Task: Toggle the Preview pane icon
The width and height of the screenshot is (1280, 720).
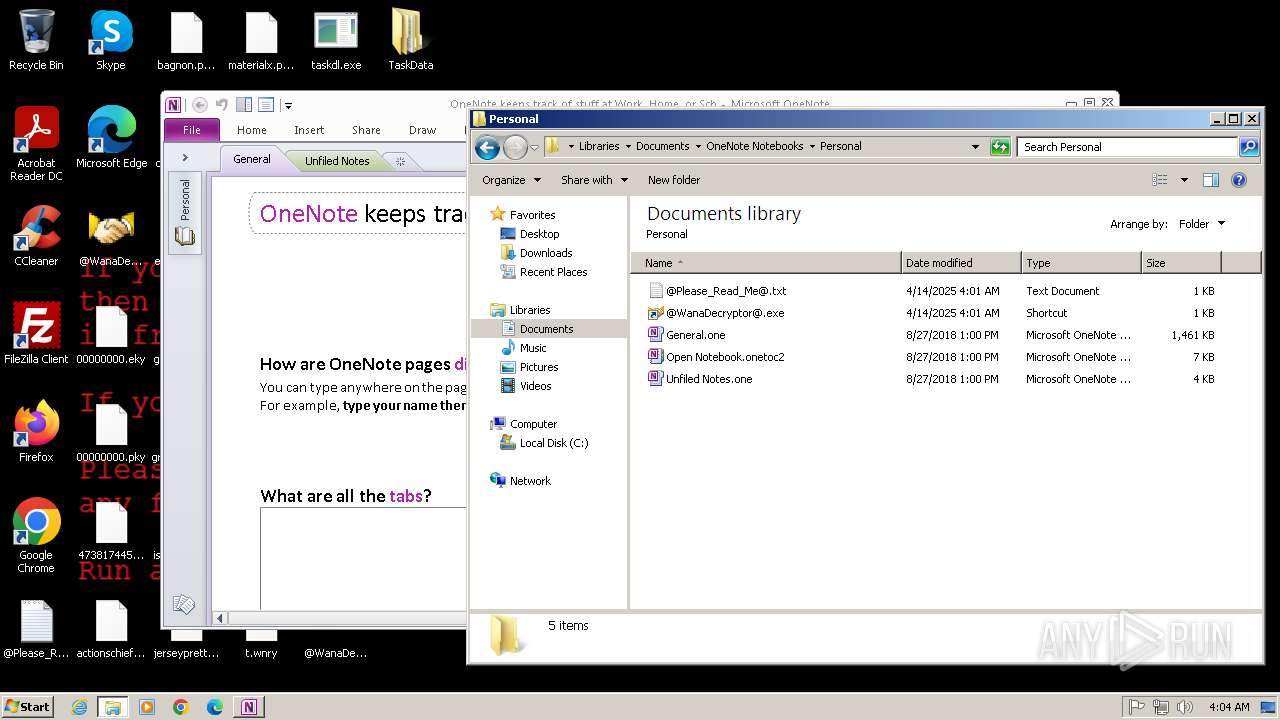Action: tap(1211, 180)
